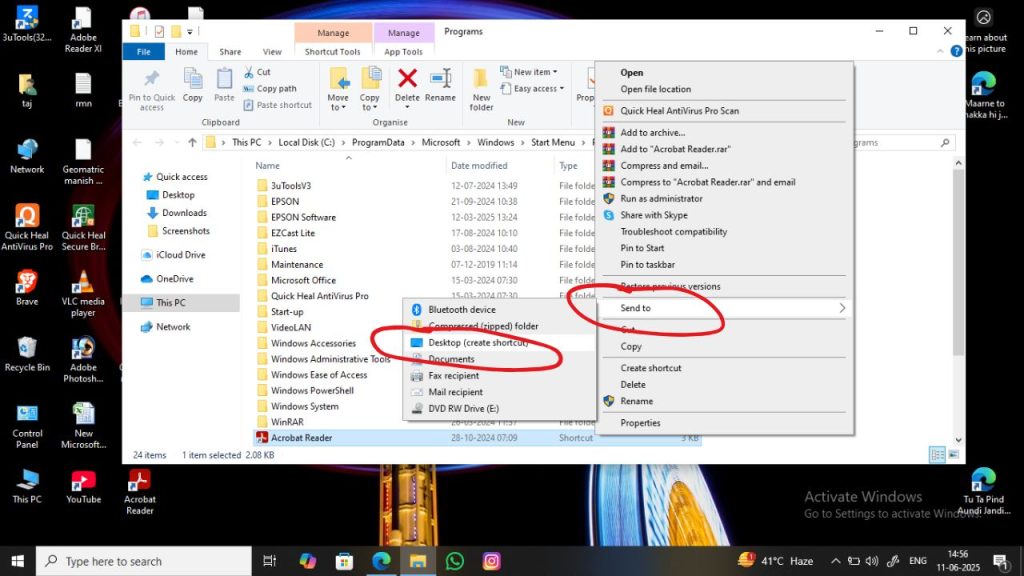Expand the Send to submenu
1024x576 pixels.
point(724,308)
